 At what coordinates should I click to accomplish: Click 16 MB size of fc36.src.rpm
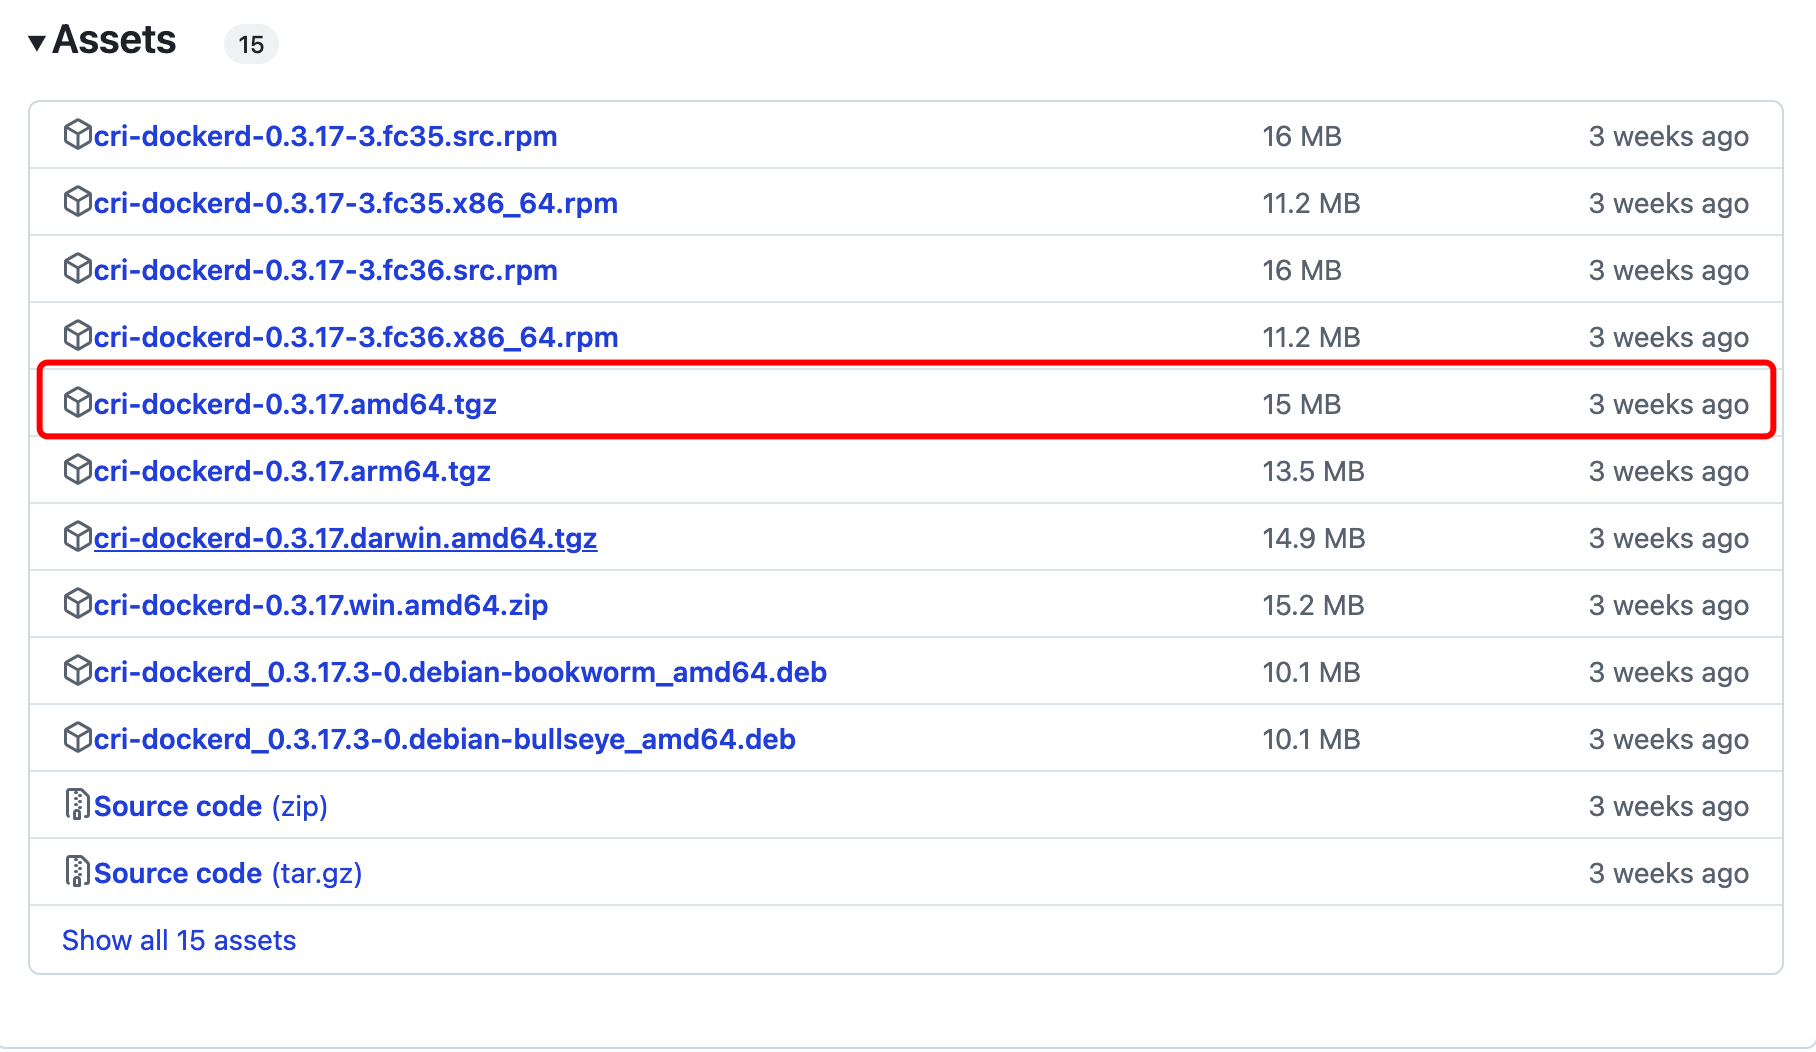(x=1302, y=270)
